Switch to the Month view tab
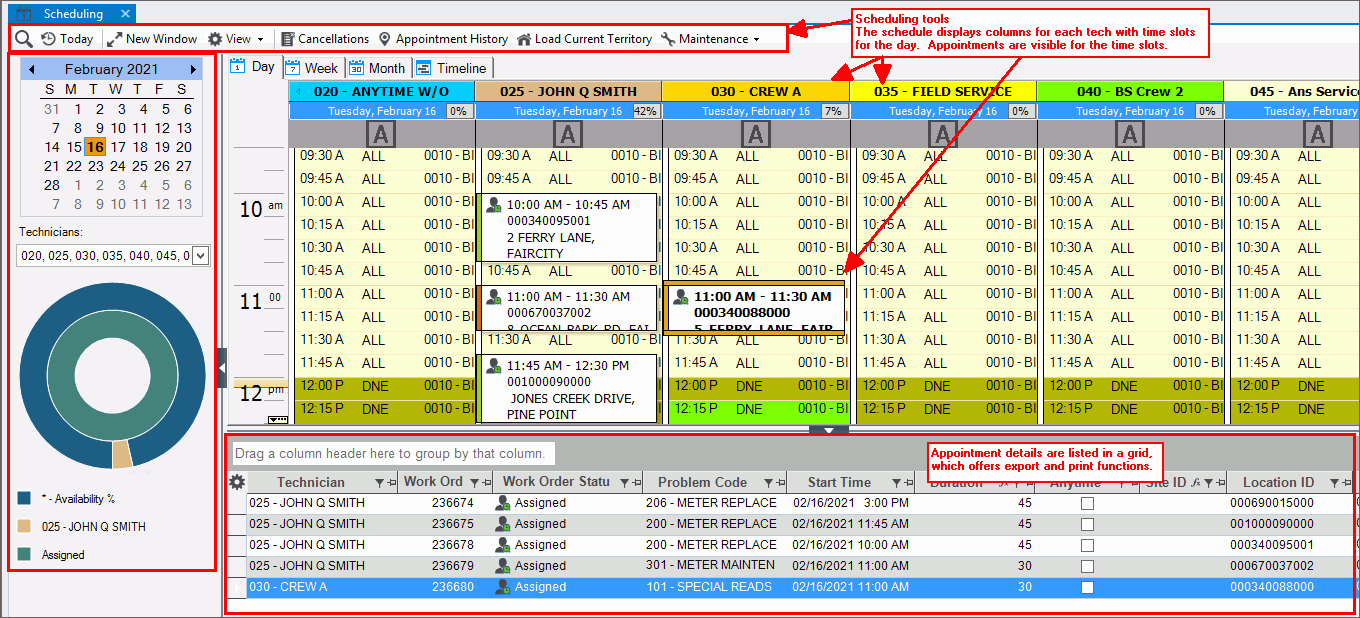Viewport: 1360px width, 618px height. point(377,68)
